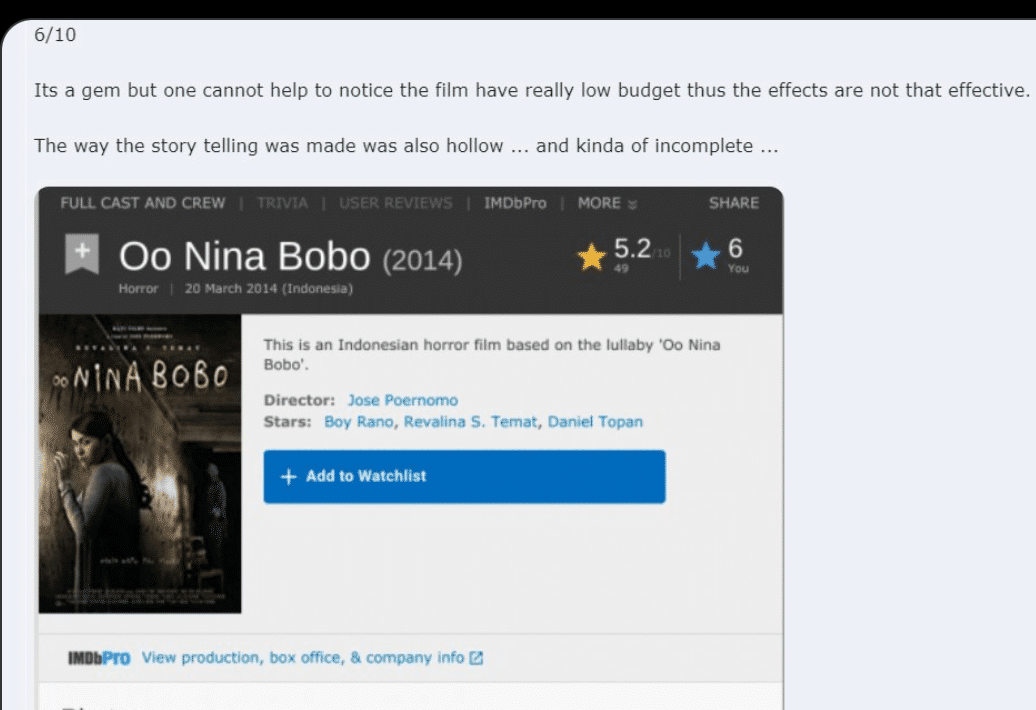This screenshot has height=710, width=1036.
Task: Open the TRIVIA section
Action: tap(282, 203)
